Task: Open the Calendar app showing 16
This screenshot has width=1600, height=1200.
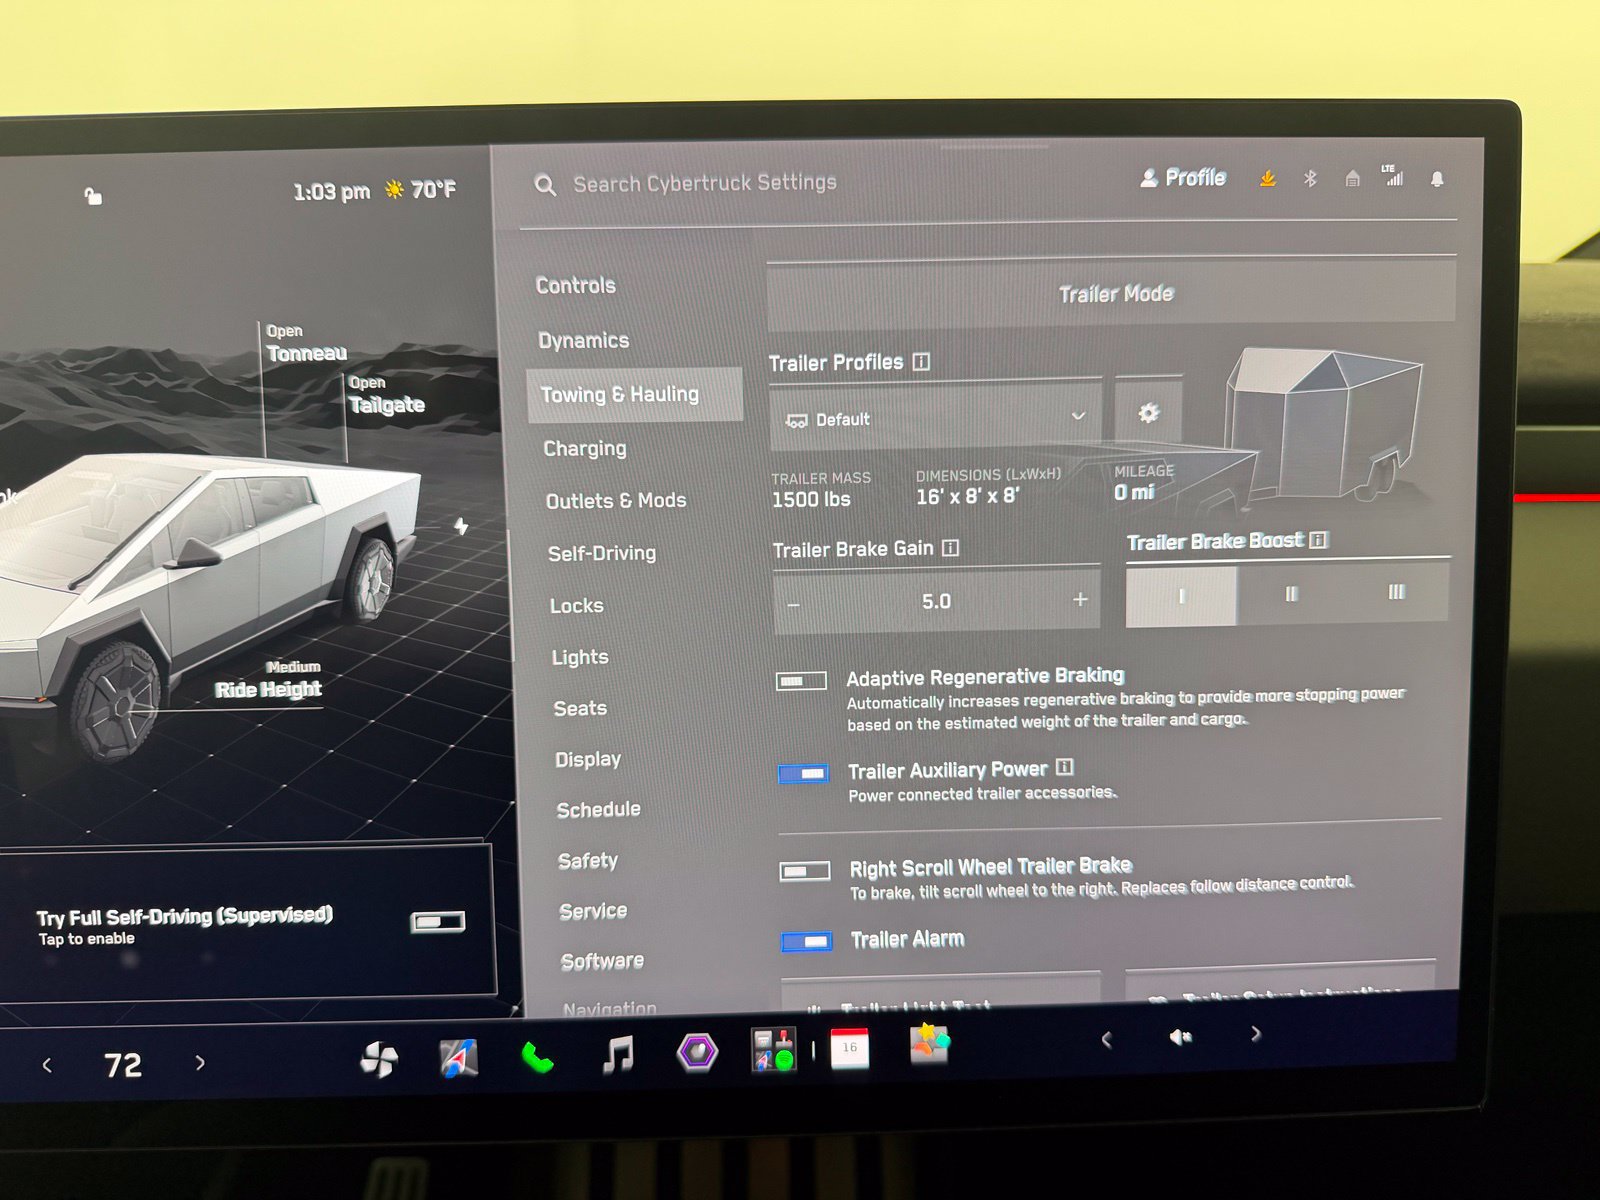Action: click(850, 1048)
